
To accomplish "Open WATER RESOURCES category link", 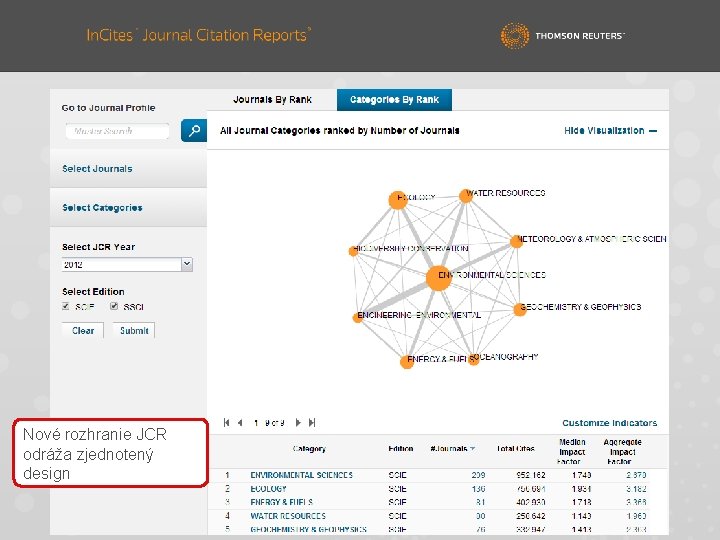I will (288, 516).
